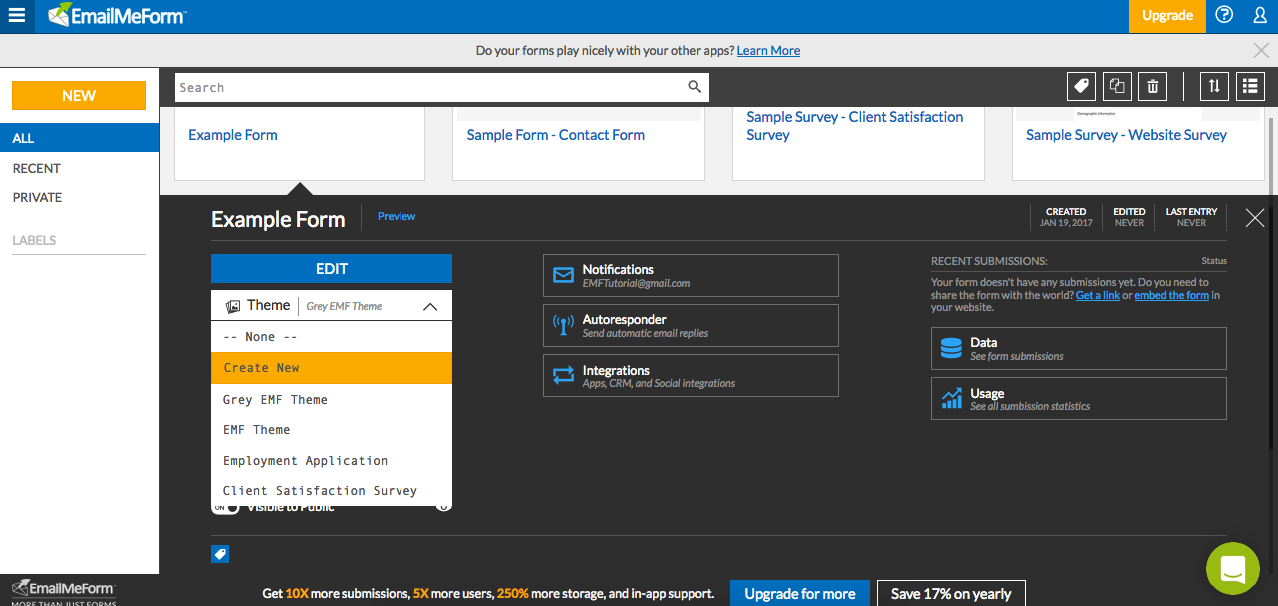This screenshot has width=1278, height=606.
Task: Click the blue EDIT button
Action: [331, 269]
